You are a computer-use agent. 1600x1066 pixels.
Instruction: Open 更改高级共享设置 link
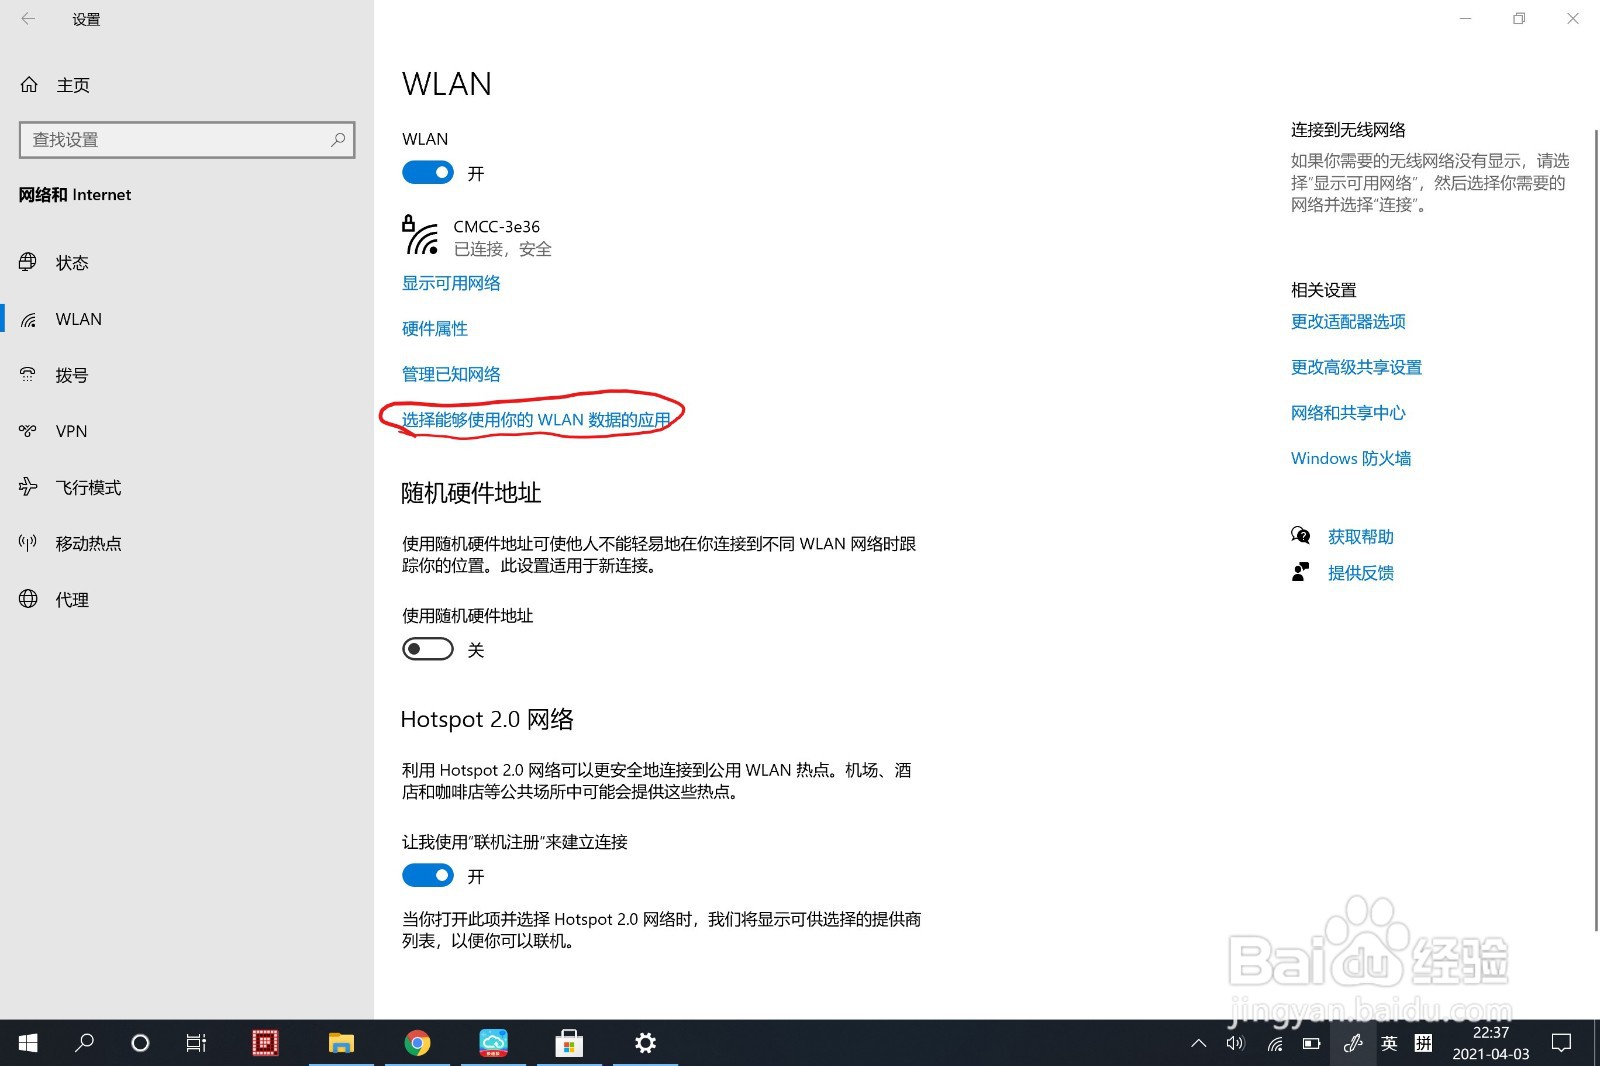(x=1356, y=367)
